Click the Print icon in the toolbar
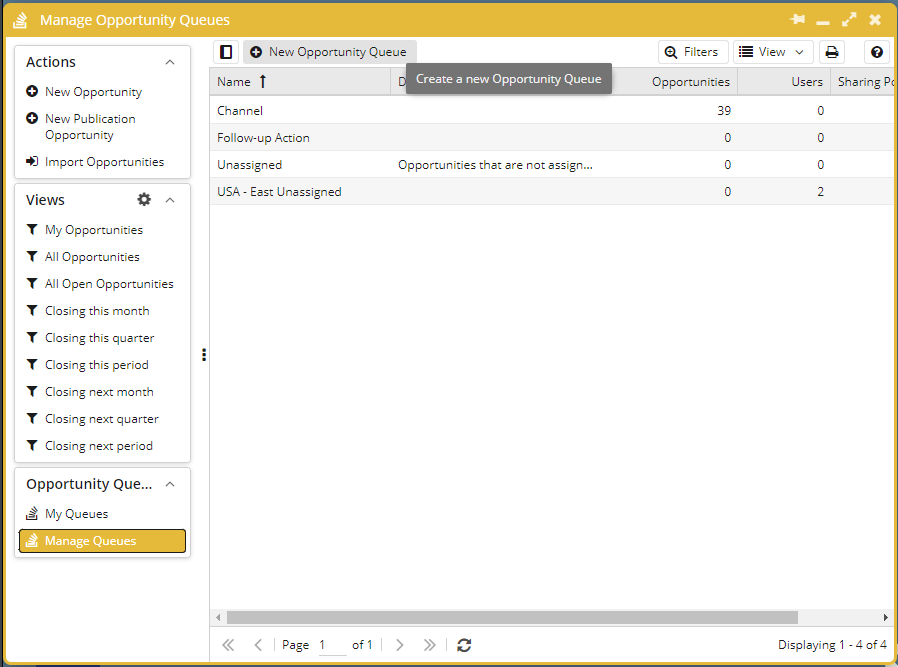898x667 pixels. click(x=832, y=51)
